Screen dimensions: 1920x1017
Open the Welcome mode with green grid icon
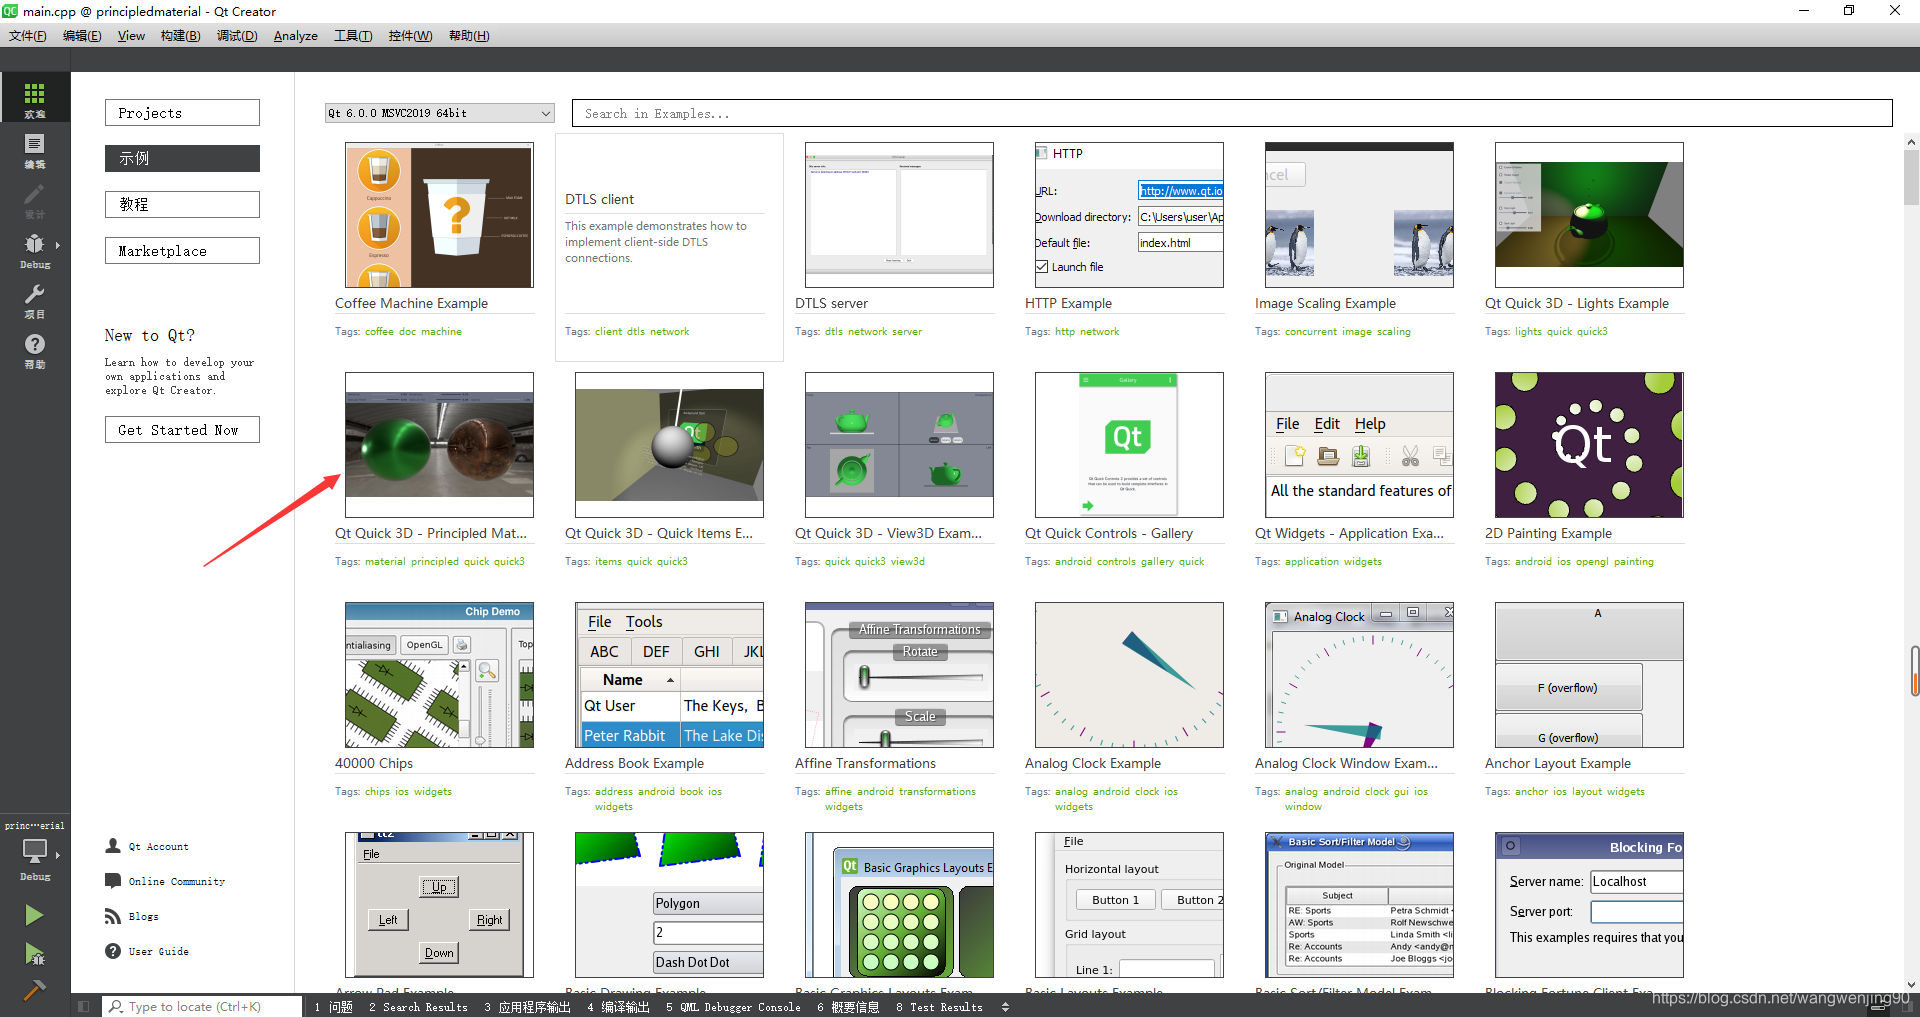pos(34,94)
